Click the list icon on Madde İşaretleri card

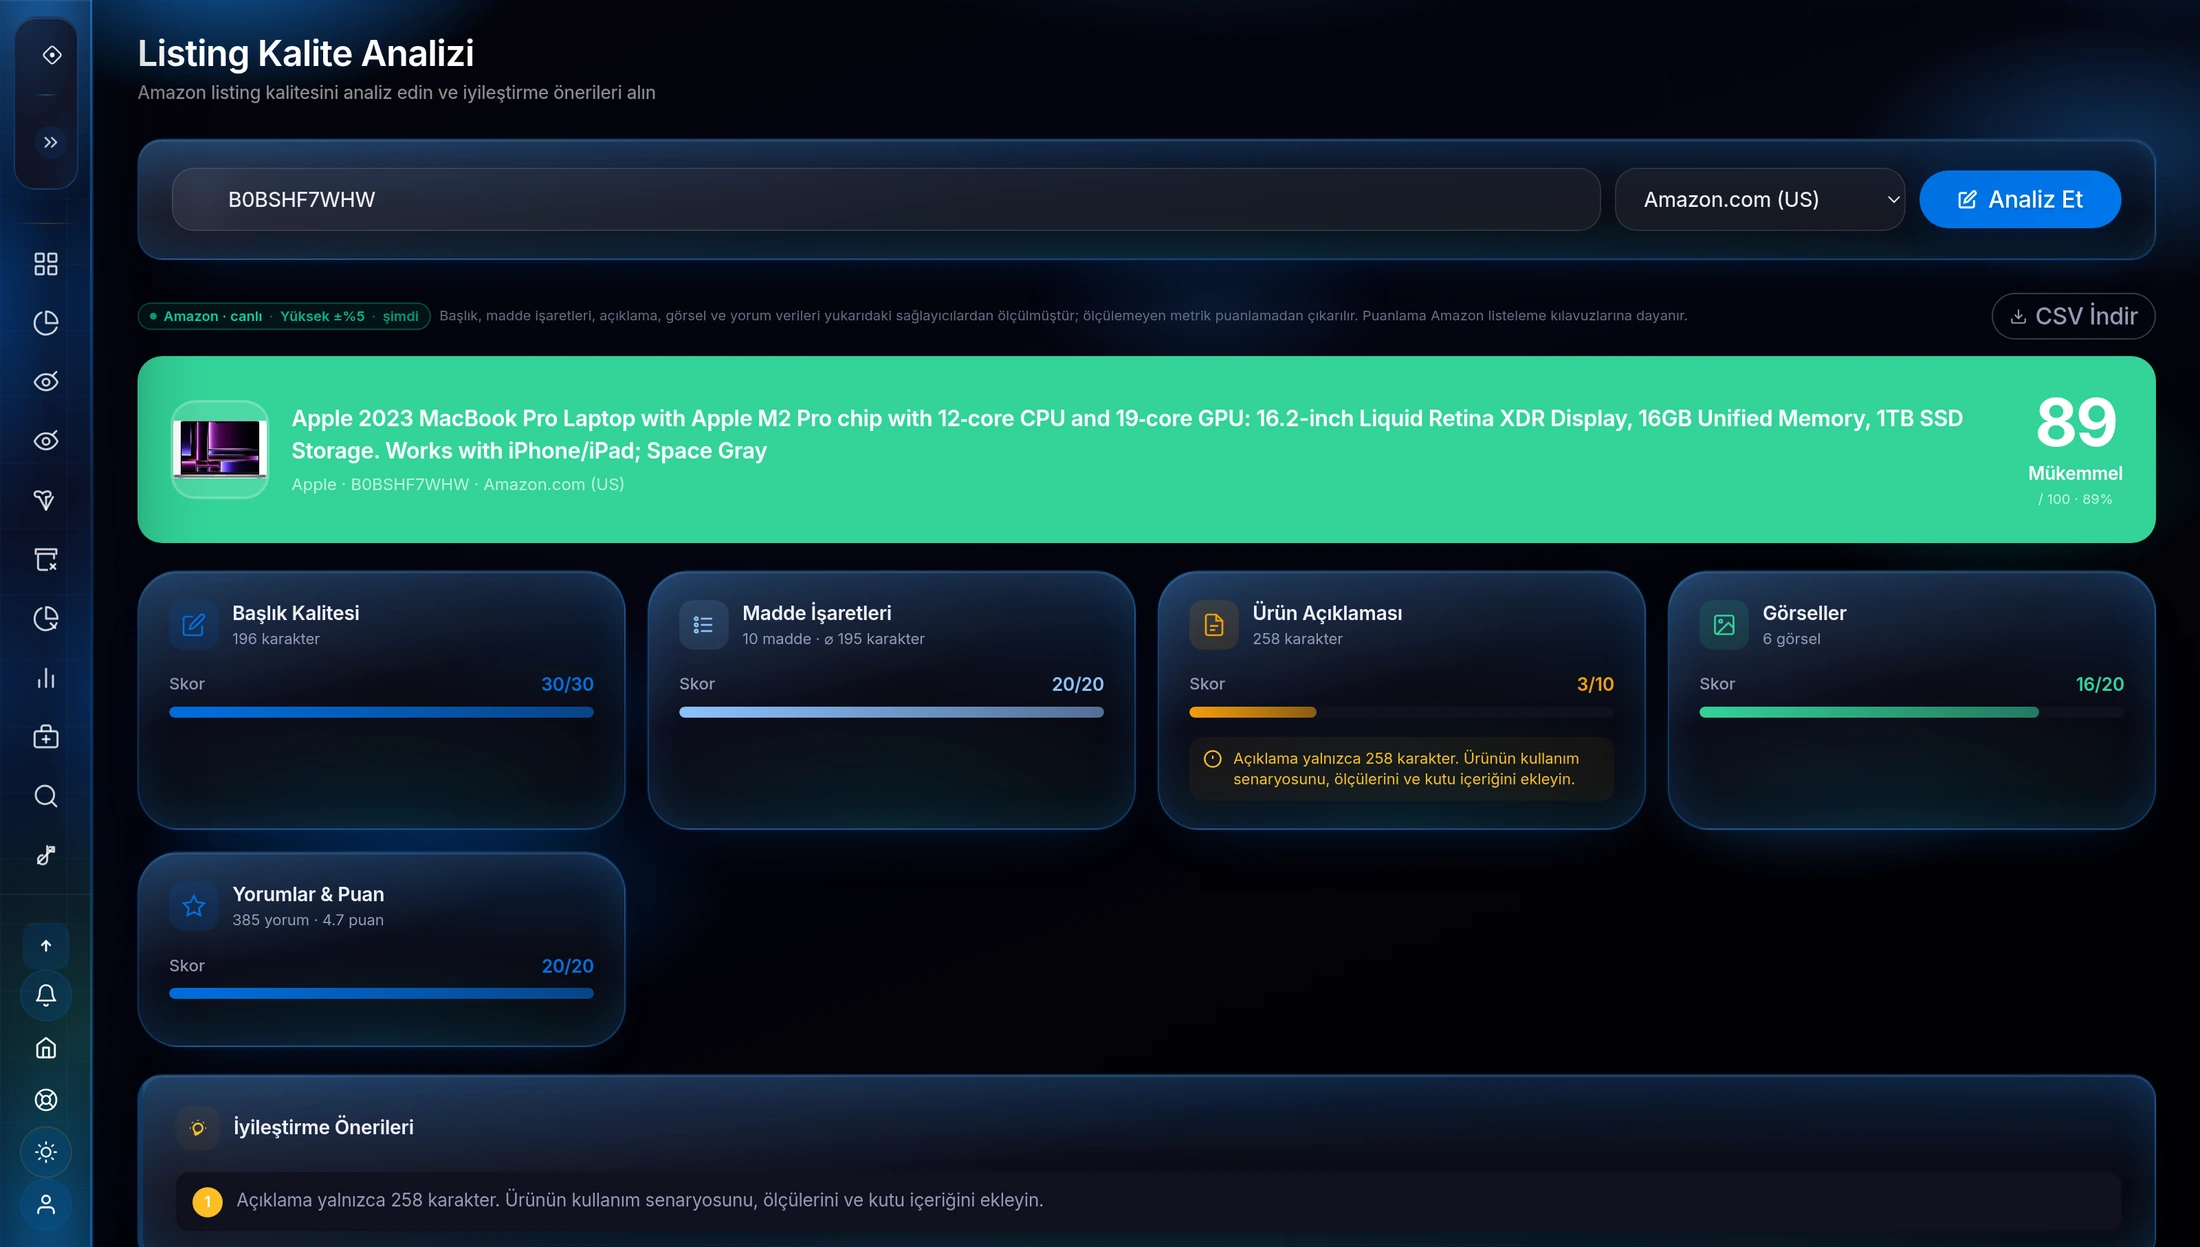point(704,625)
